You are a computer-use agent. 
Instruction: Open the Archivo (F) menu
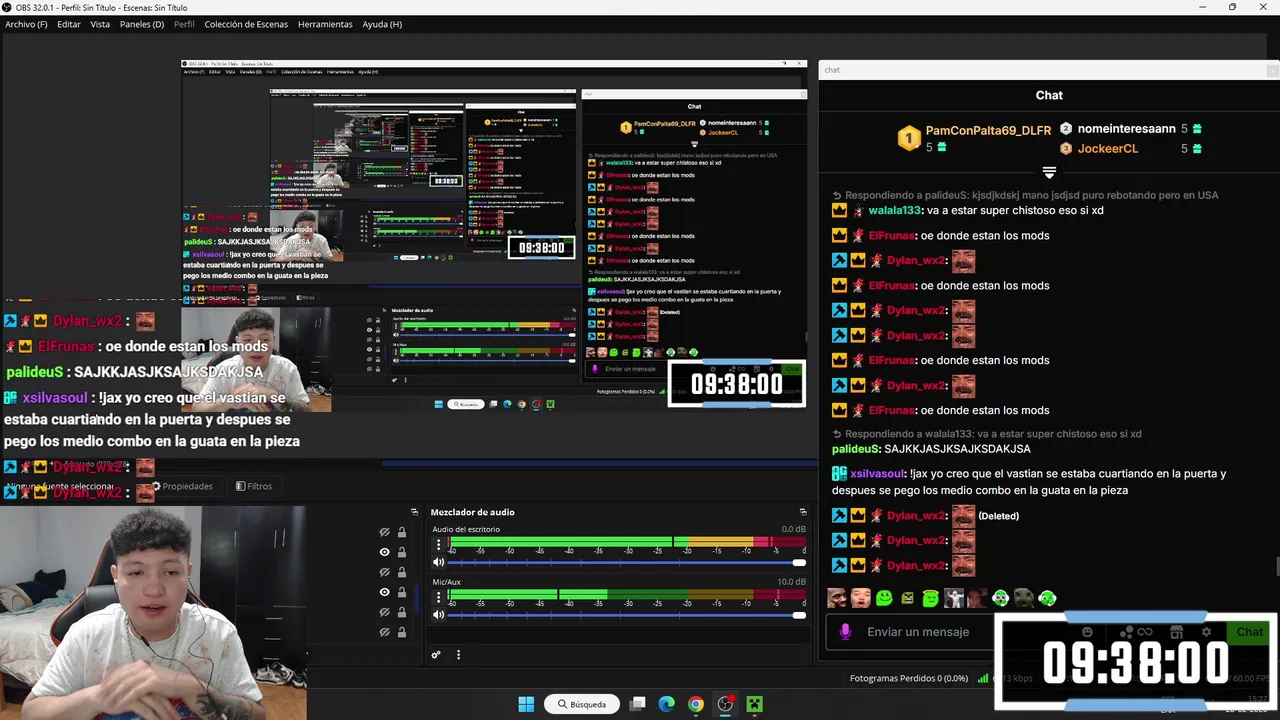coord(26,24)
